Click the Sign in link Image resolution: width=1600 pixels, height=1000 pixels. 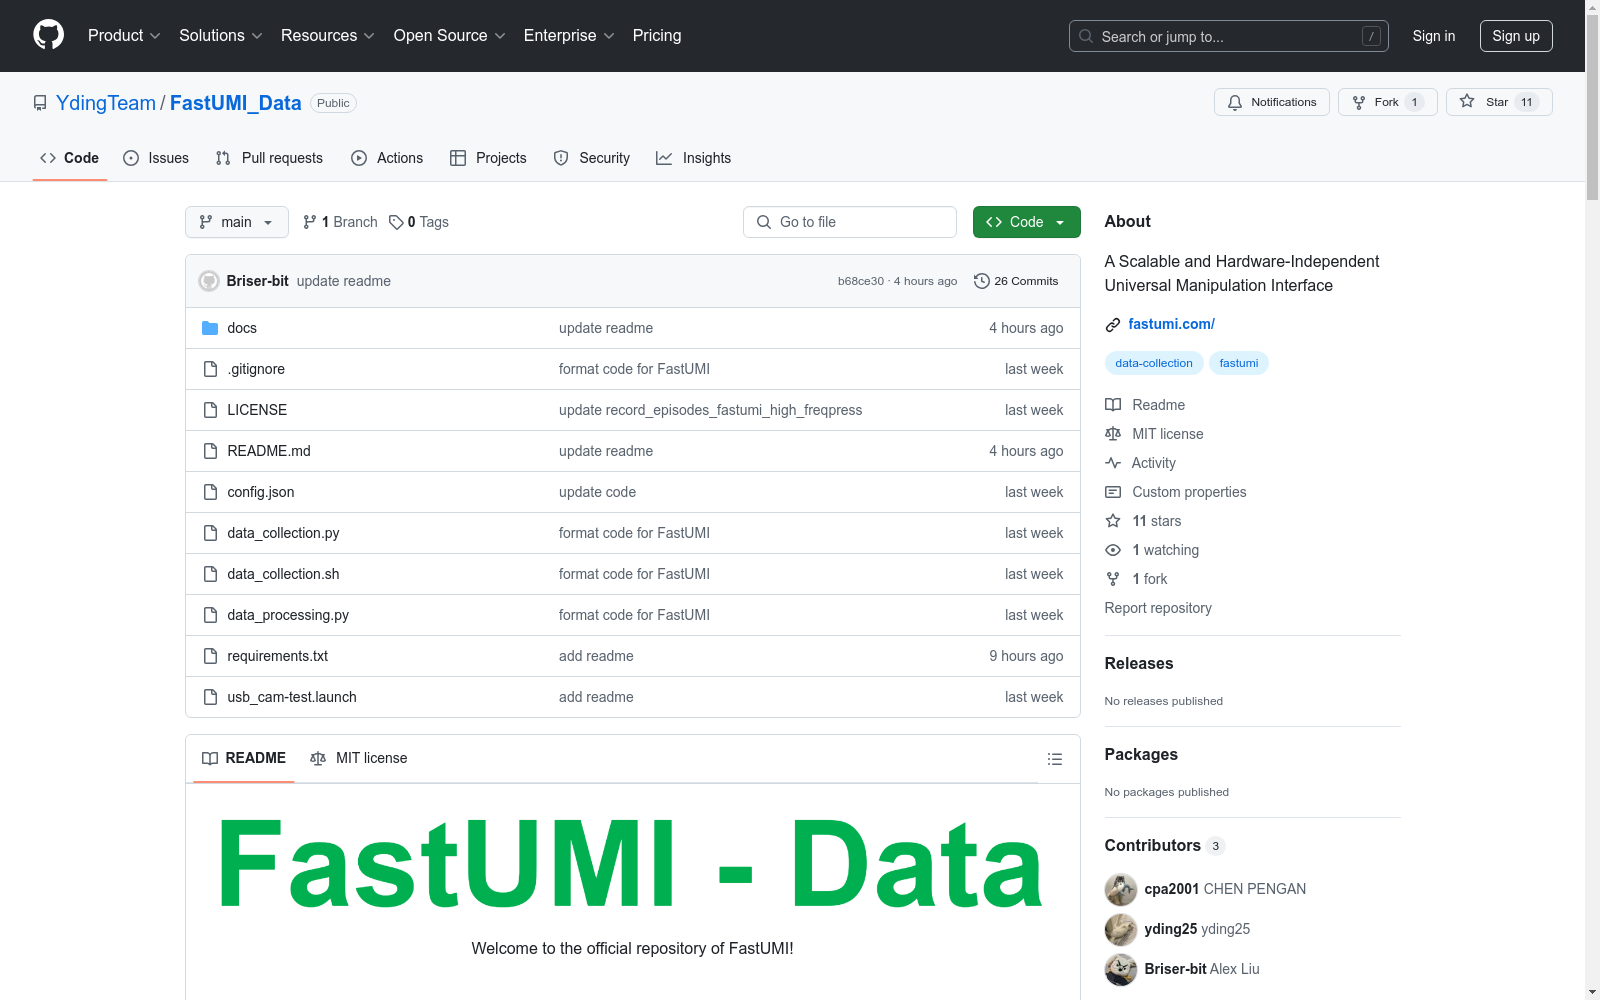tap(1434, 36)
